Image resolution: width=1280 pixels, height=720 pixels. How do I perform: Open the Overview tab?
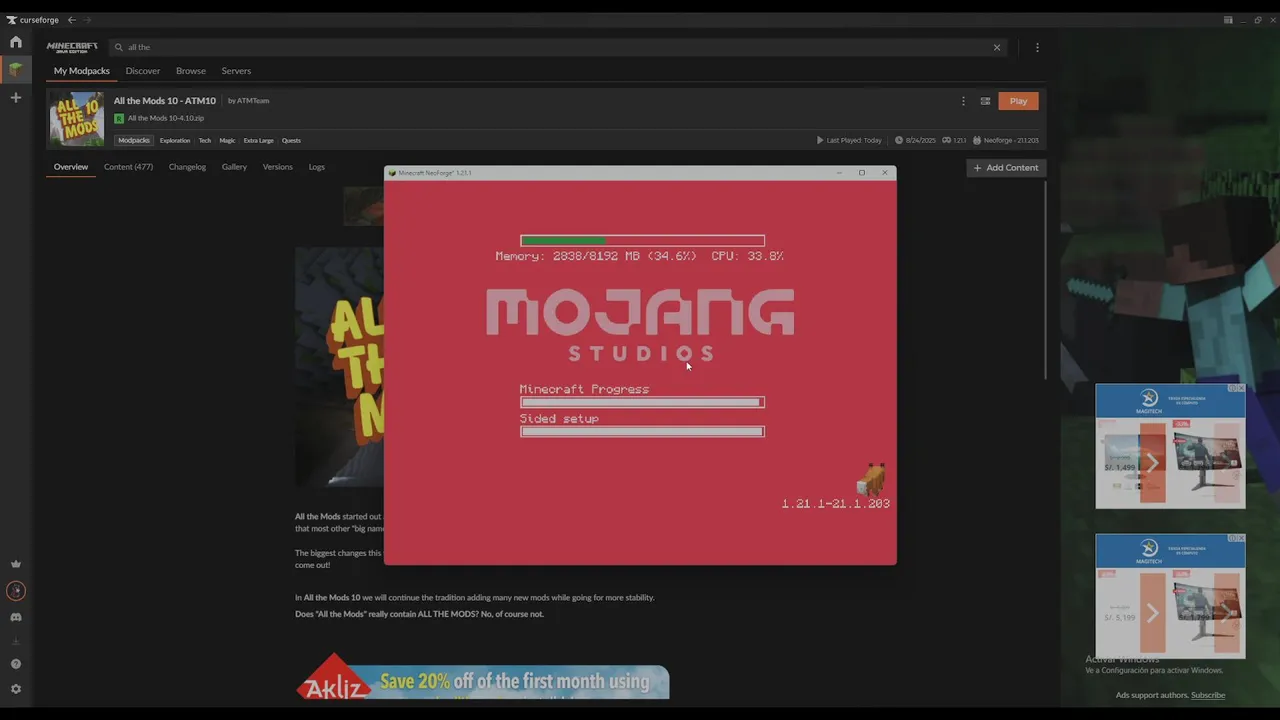(x=71, y=167)
